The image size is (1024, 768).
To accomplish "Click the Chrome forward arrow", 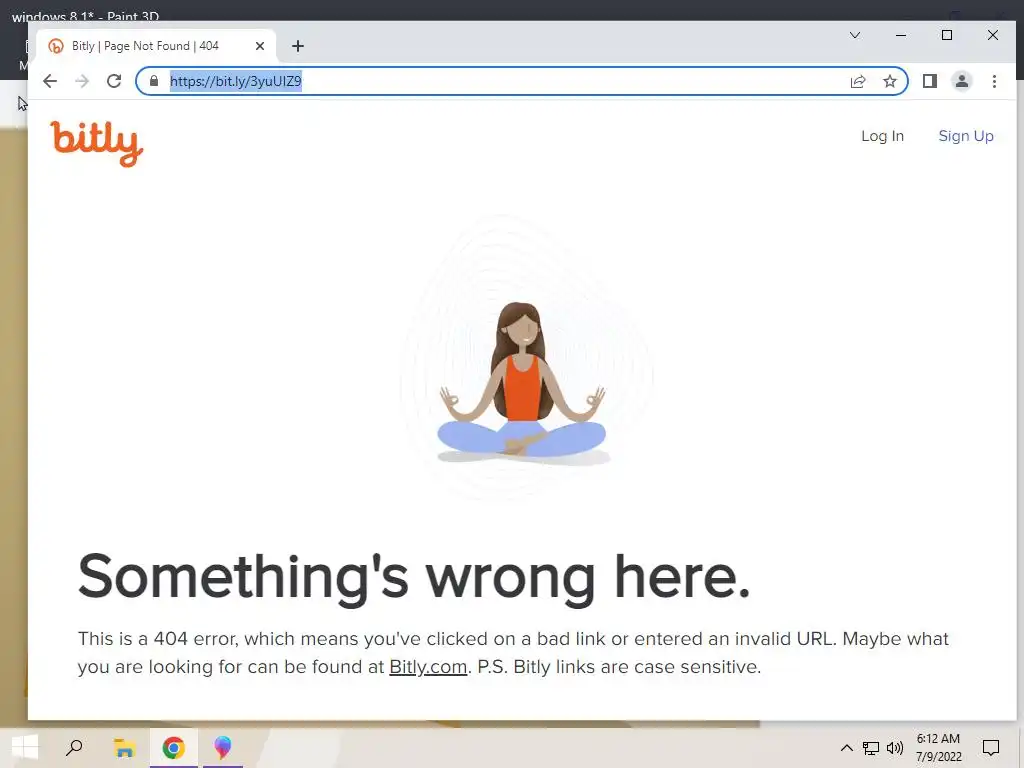I will [x=82, y=81].
